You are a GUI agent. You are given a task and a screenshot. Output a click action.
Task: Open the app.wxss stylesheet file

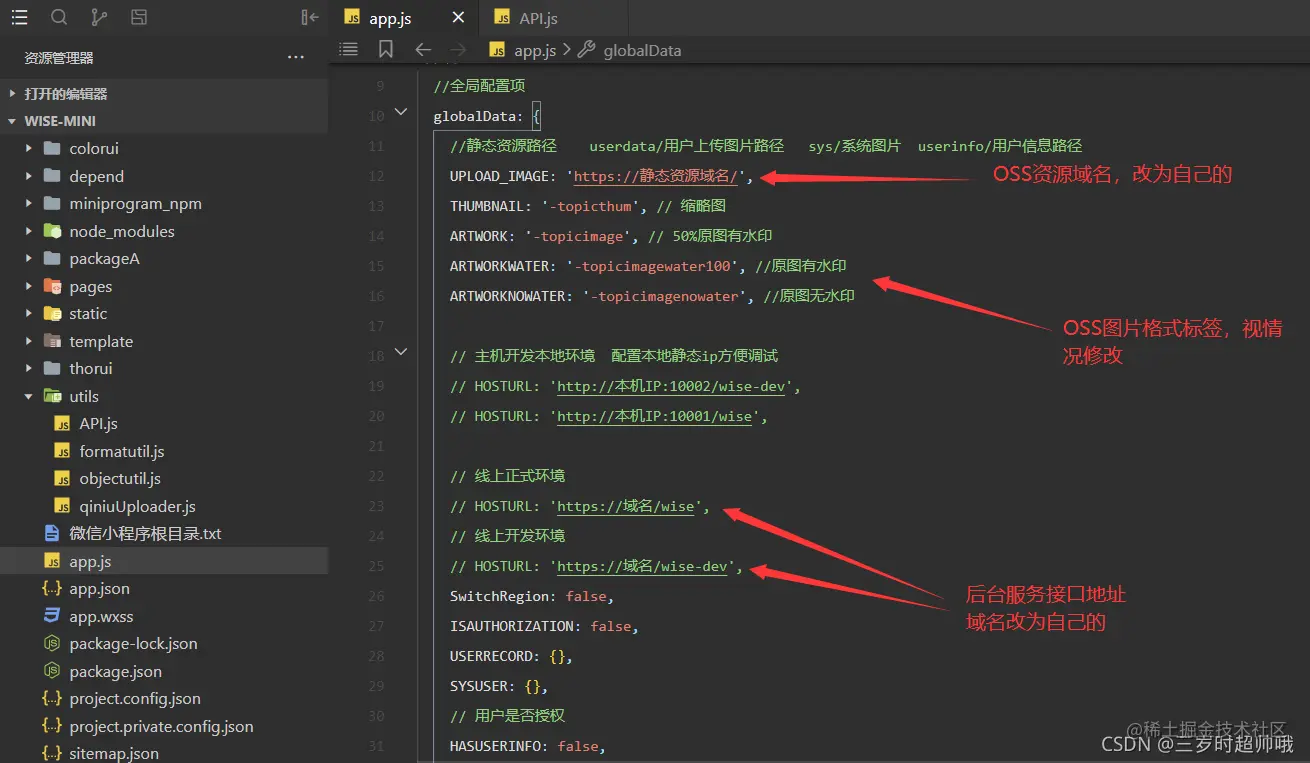101,616
